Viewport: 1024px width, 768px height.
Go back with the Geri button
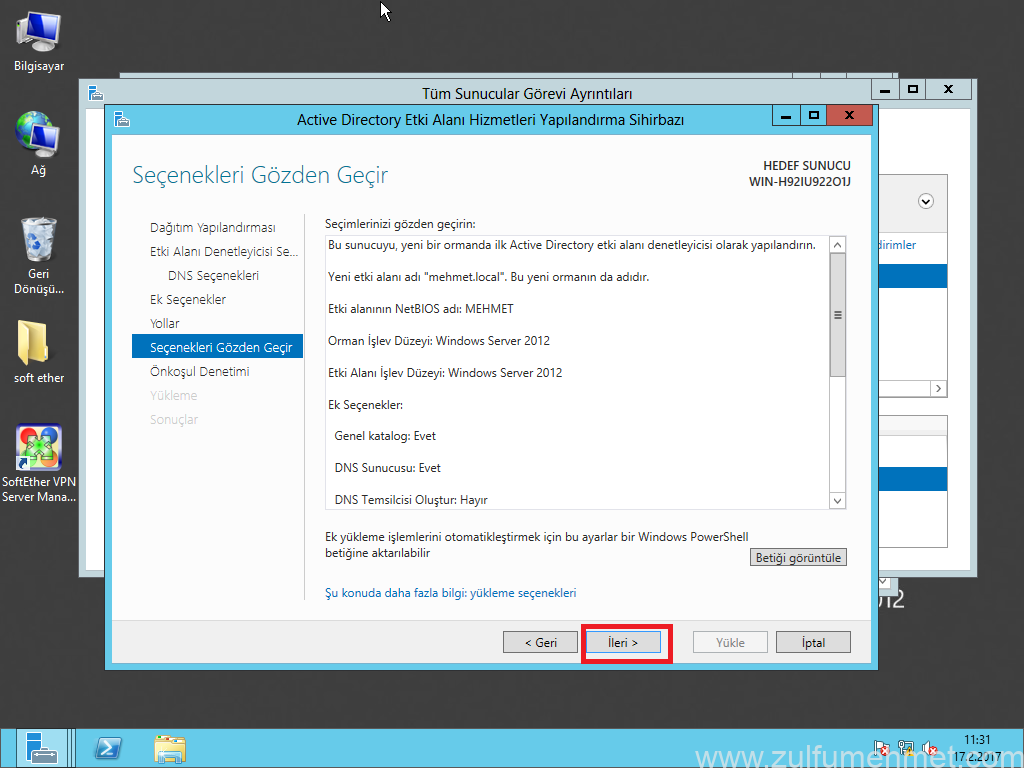tap(540, 642)
